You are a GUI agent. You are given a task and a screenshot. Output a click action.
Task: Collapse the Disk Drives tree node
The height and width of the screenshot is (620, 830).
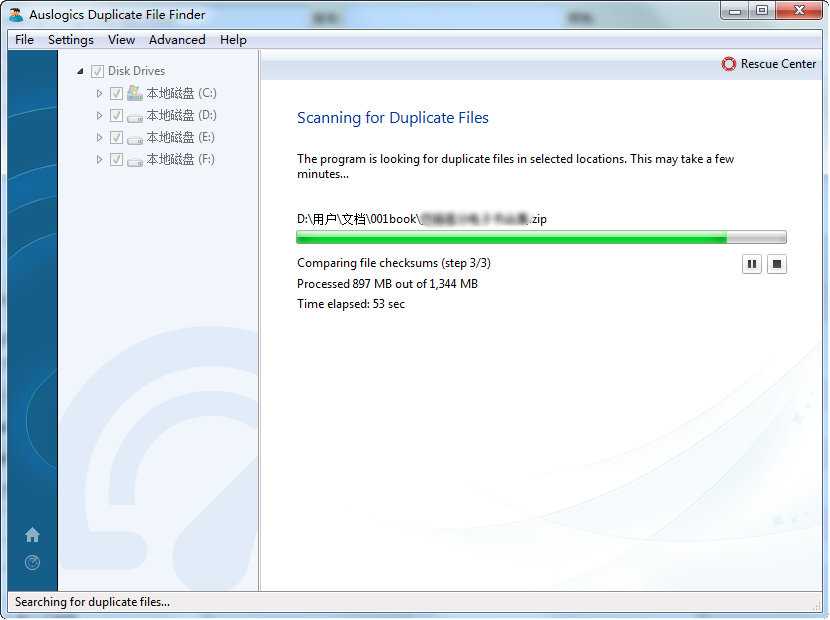80,71
